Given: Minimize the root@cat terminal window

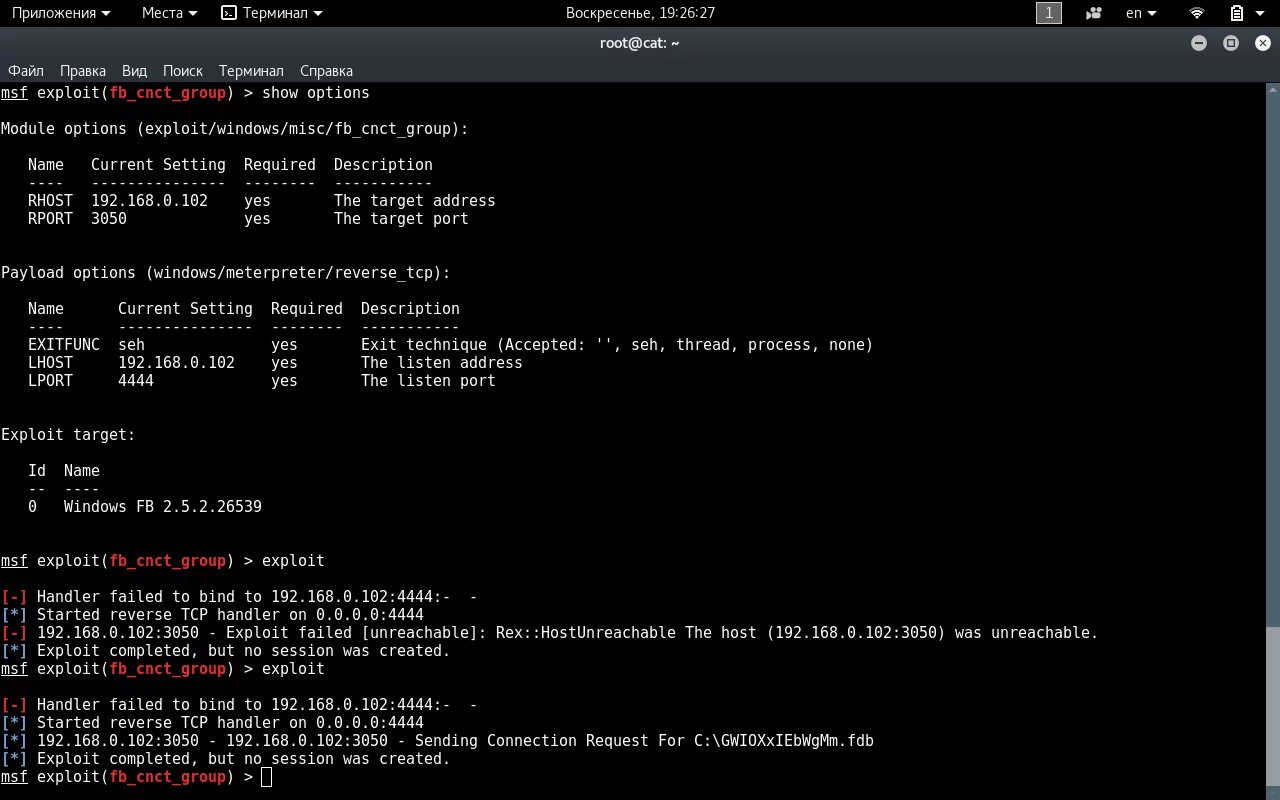Looking at the screenshot, I should (x=1199, y=43).
